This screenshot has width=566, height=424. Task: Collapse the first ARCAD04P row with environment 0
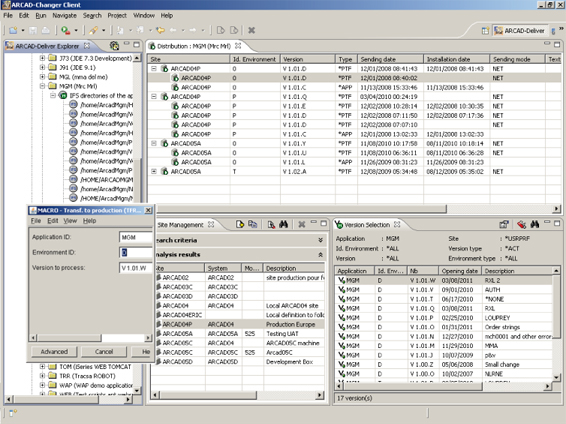154,69
